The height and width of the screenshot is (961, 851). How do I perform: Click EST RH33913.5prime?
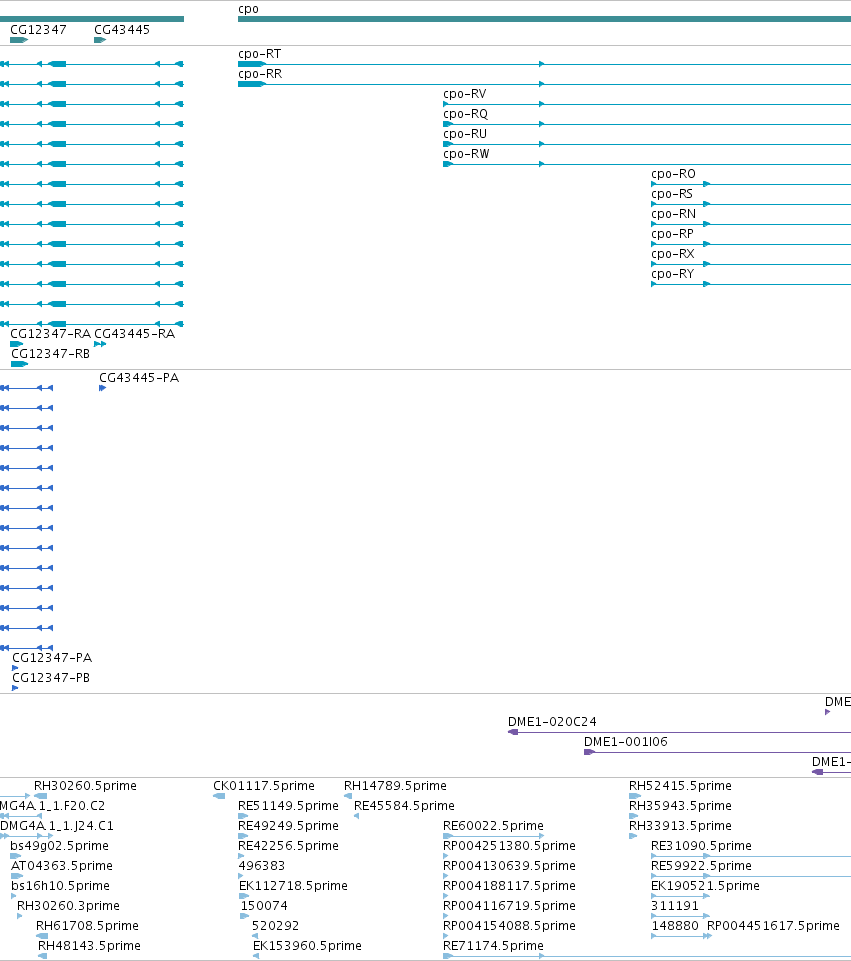coord(680,826)
